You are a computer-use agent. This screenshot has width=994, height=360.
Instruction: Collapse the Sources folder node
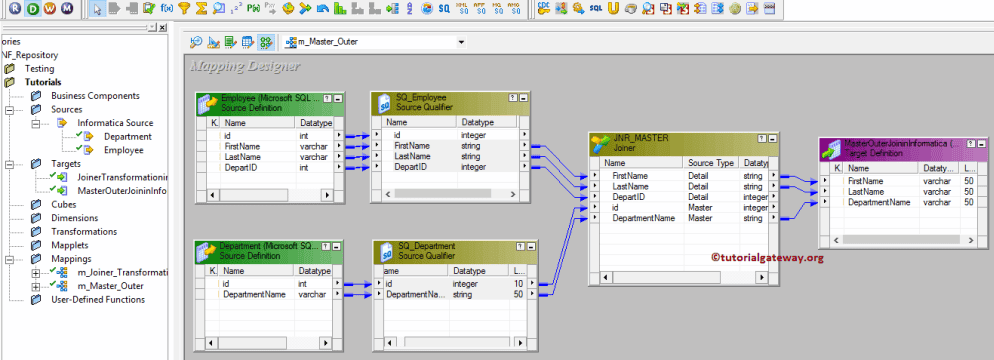pyautogui.click(x=10, y=110)
